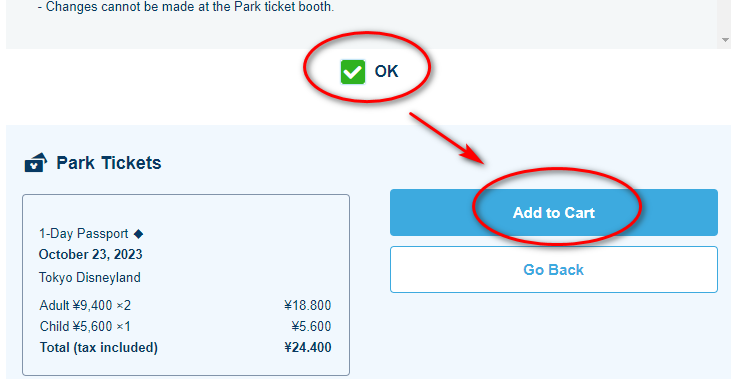731x379 pixels.
Task: Click the ¥18.800 adult subtotal
Action: tap(308, 305)
